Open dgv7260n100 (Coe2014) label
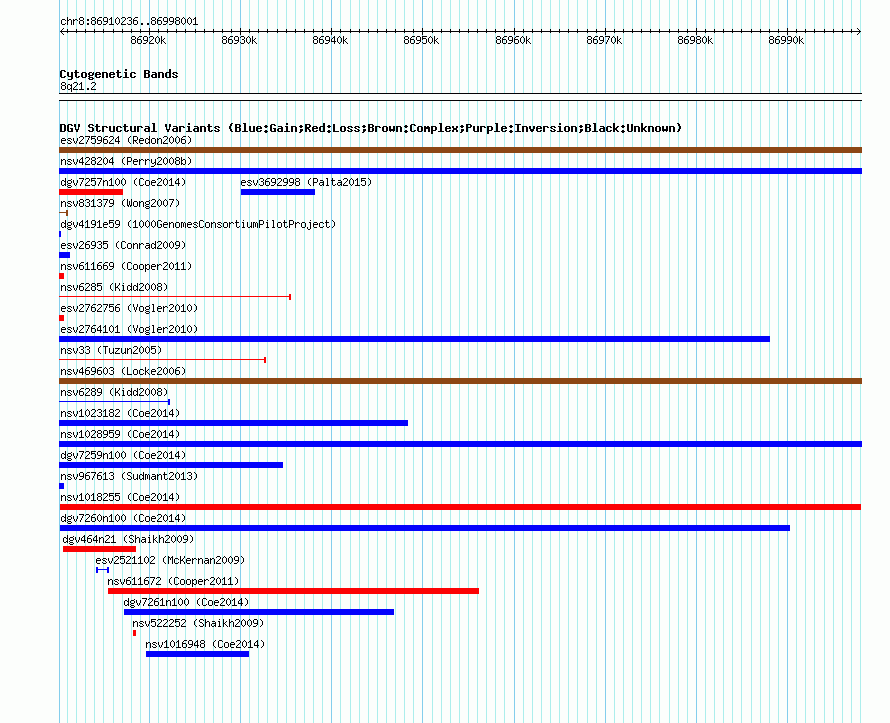Viewport: 890px width, 723px height. pos(123,518)
